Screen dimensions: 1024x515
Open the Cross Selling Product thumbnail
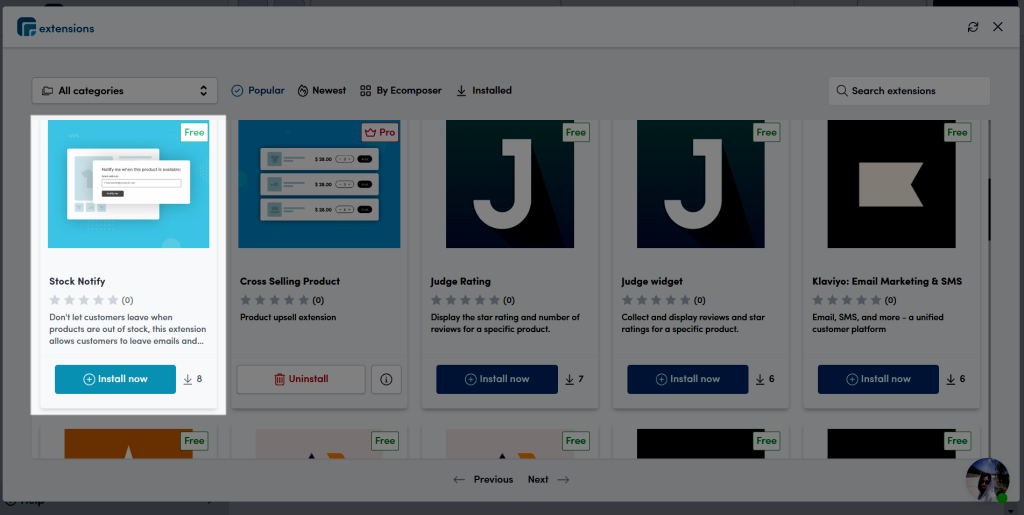[319, 184]
